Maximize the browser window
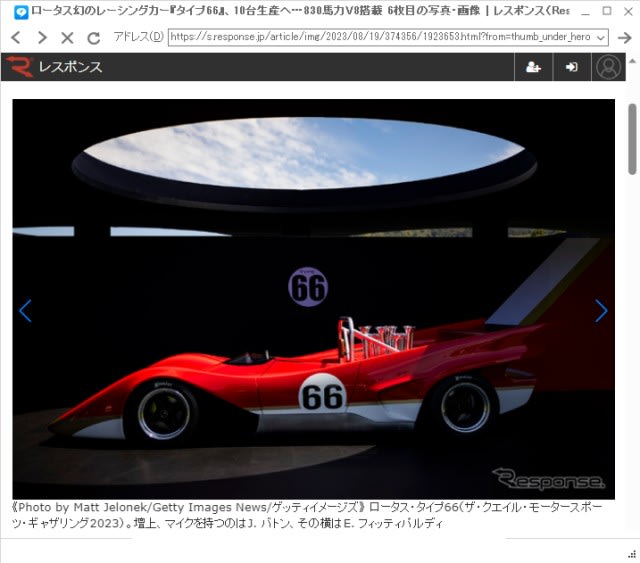This screenshot has height=563, width=640. coord(607,11)
